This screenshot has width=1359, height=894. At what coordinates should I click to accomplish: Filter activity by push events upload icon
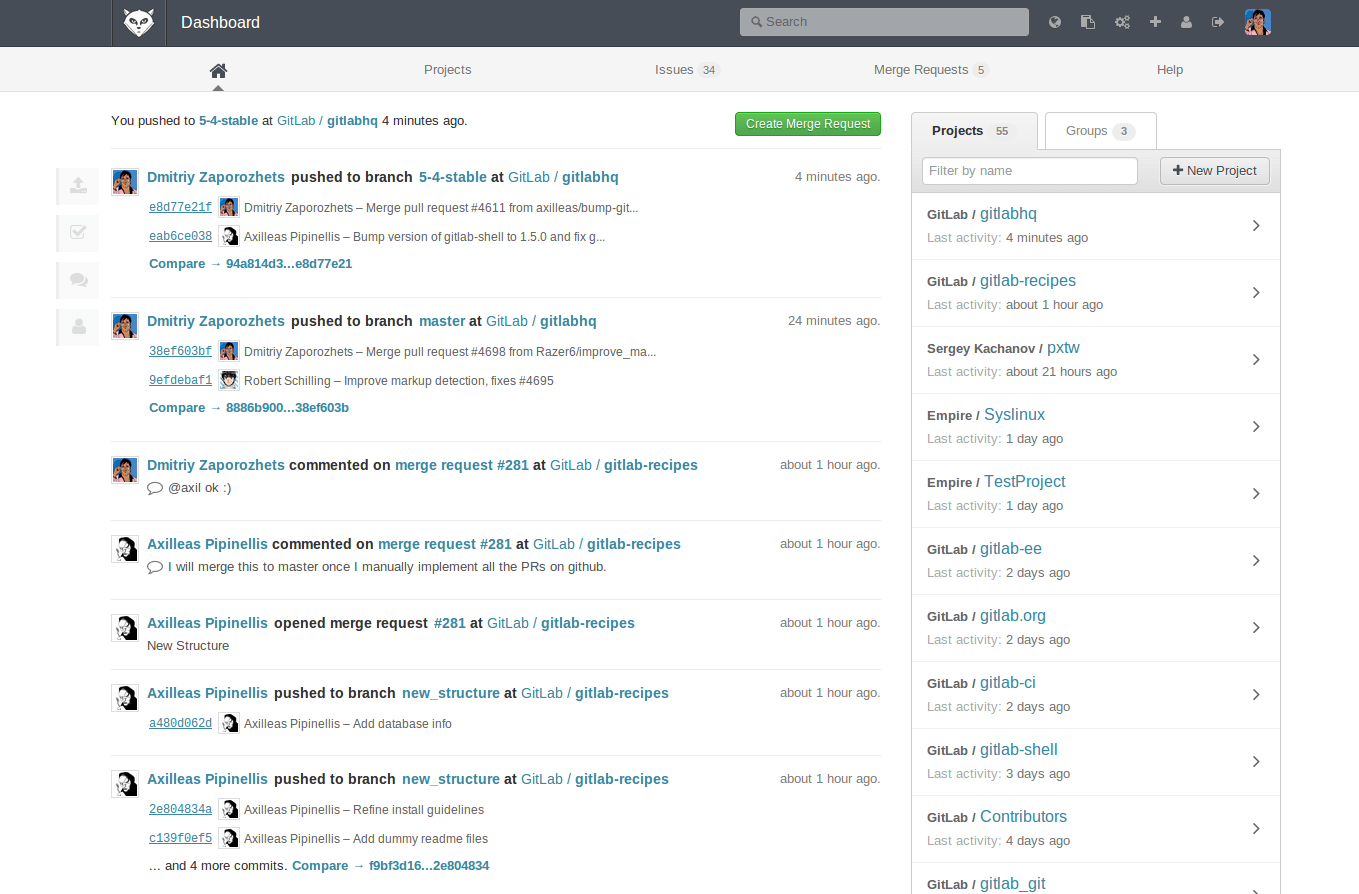coord(77,186)
